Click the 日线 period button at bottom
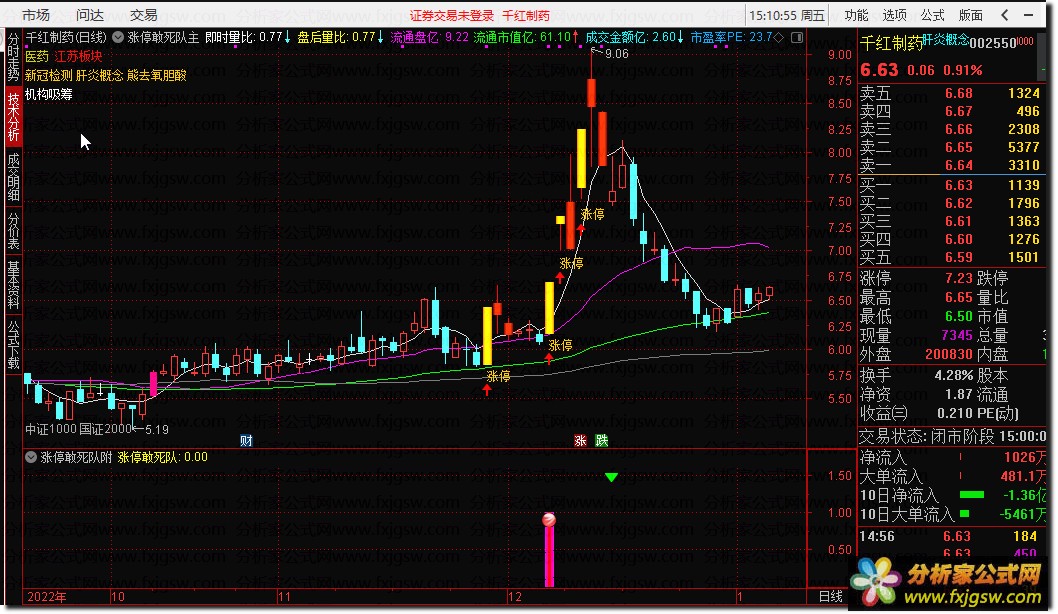The width and height of the screenshot is (1058, 614). [831, 596]
